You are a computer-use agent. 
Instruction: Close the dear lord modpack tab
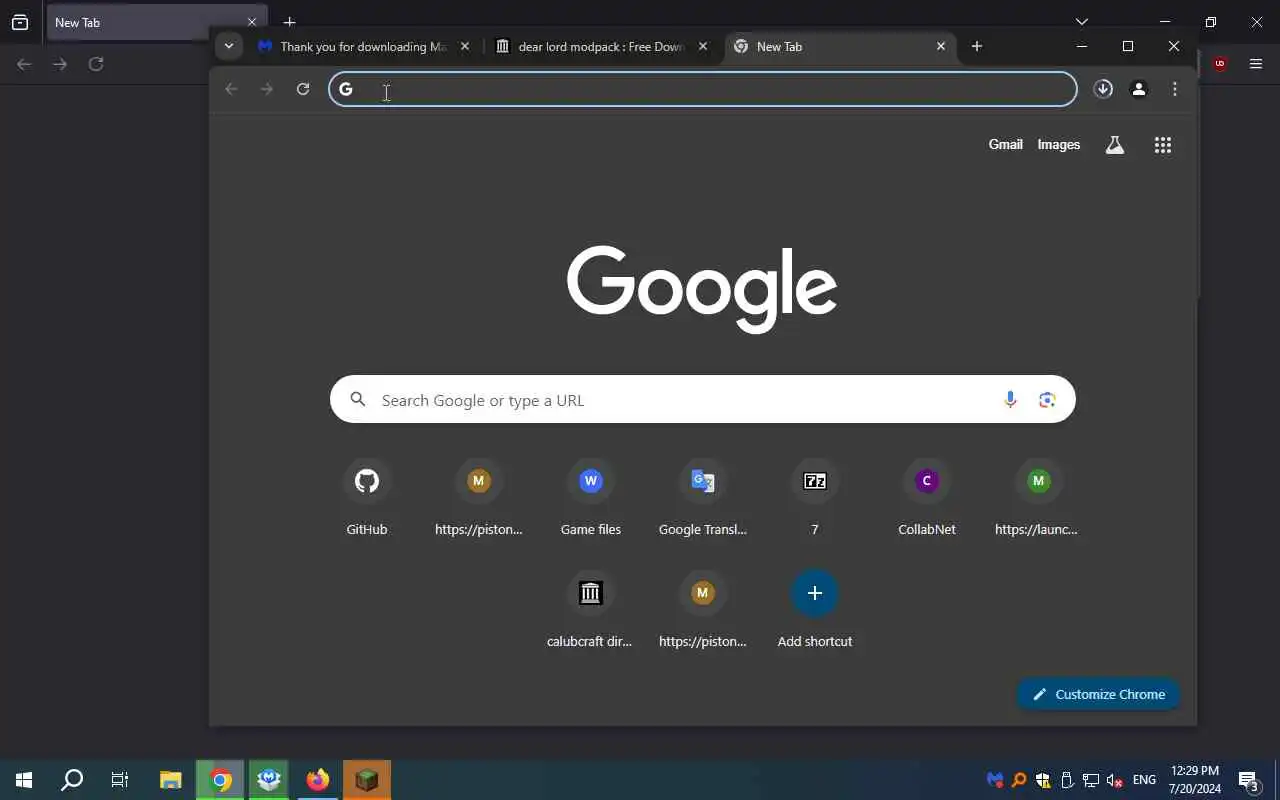[703, 46]
